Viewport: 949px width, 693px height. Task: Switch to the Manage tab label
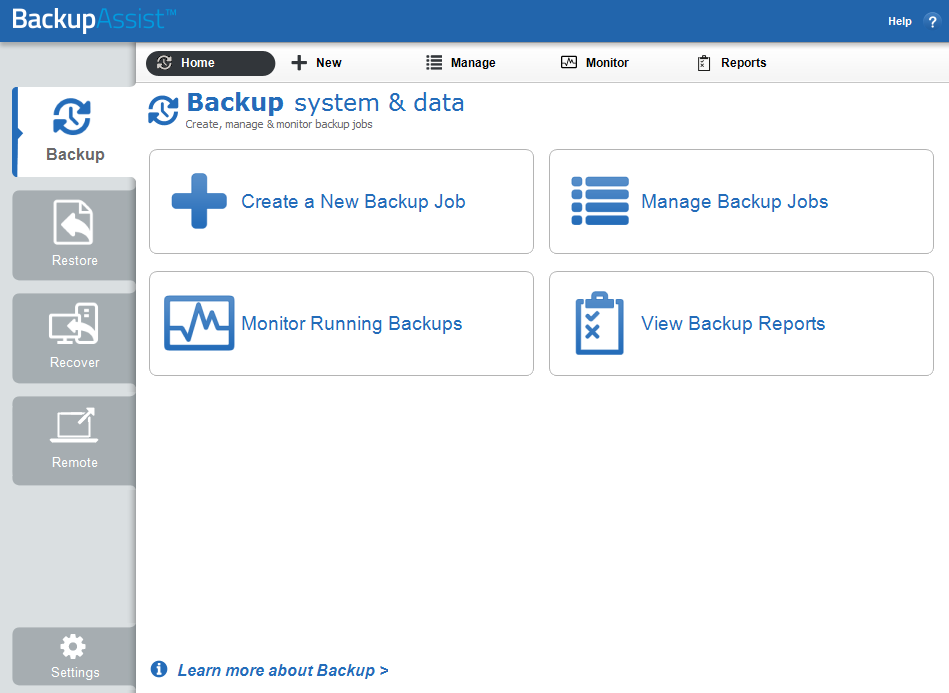coord(473,63)
